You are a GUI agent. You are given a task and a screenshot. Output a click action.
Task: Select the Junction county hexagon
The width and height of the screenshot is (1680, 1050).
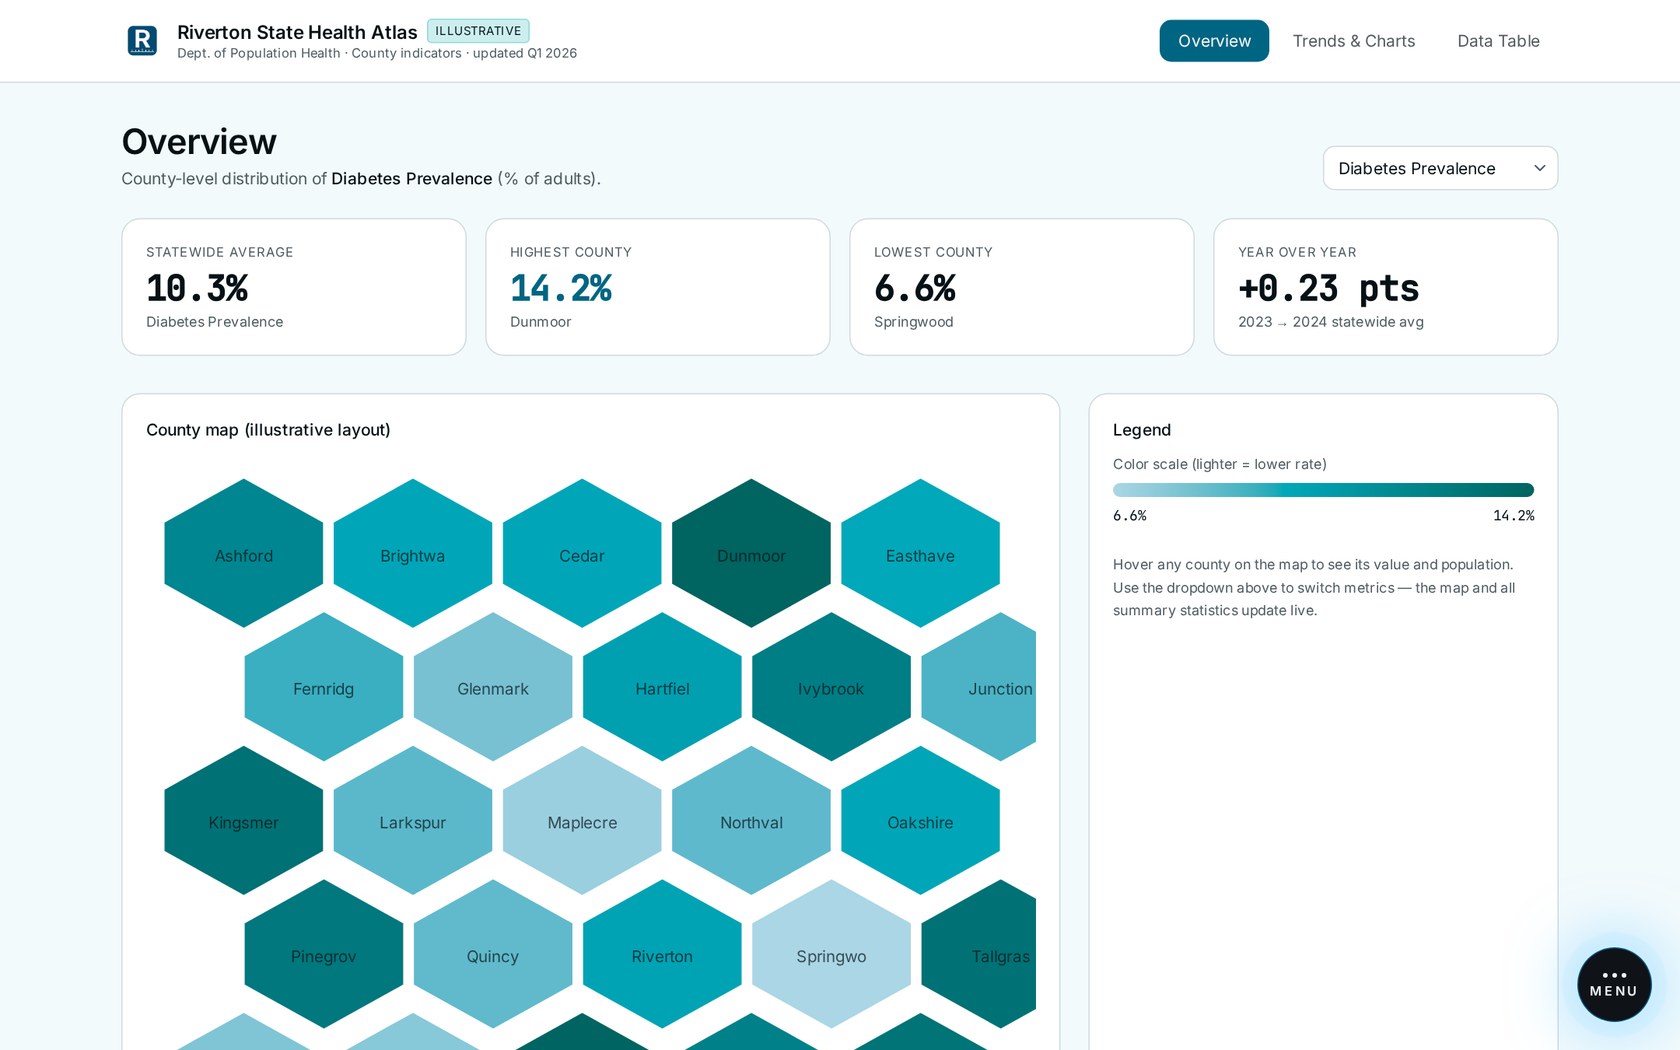point(979,687)
